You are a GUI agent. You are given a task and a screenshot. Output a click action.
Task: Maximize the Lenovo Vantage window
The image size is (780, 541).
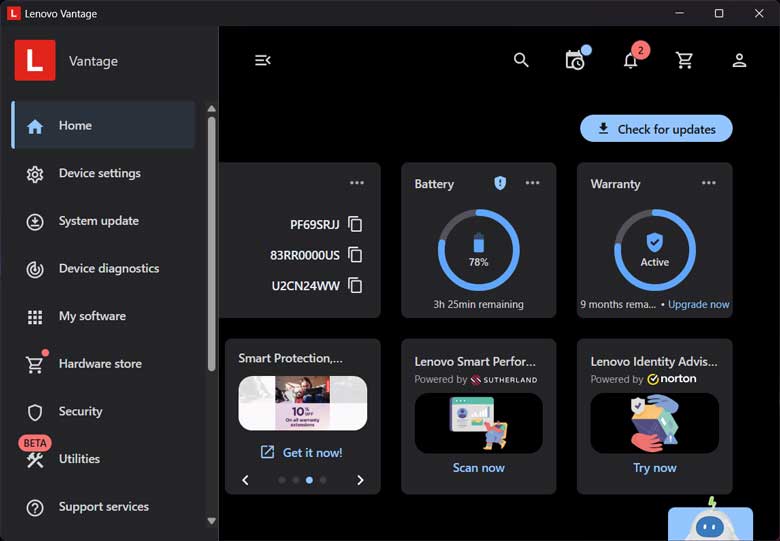[x=719, y=13]
